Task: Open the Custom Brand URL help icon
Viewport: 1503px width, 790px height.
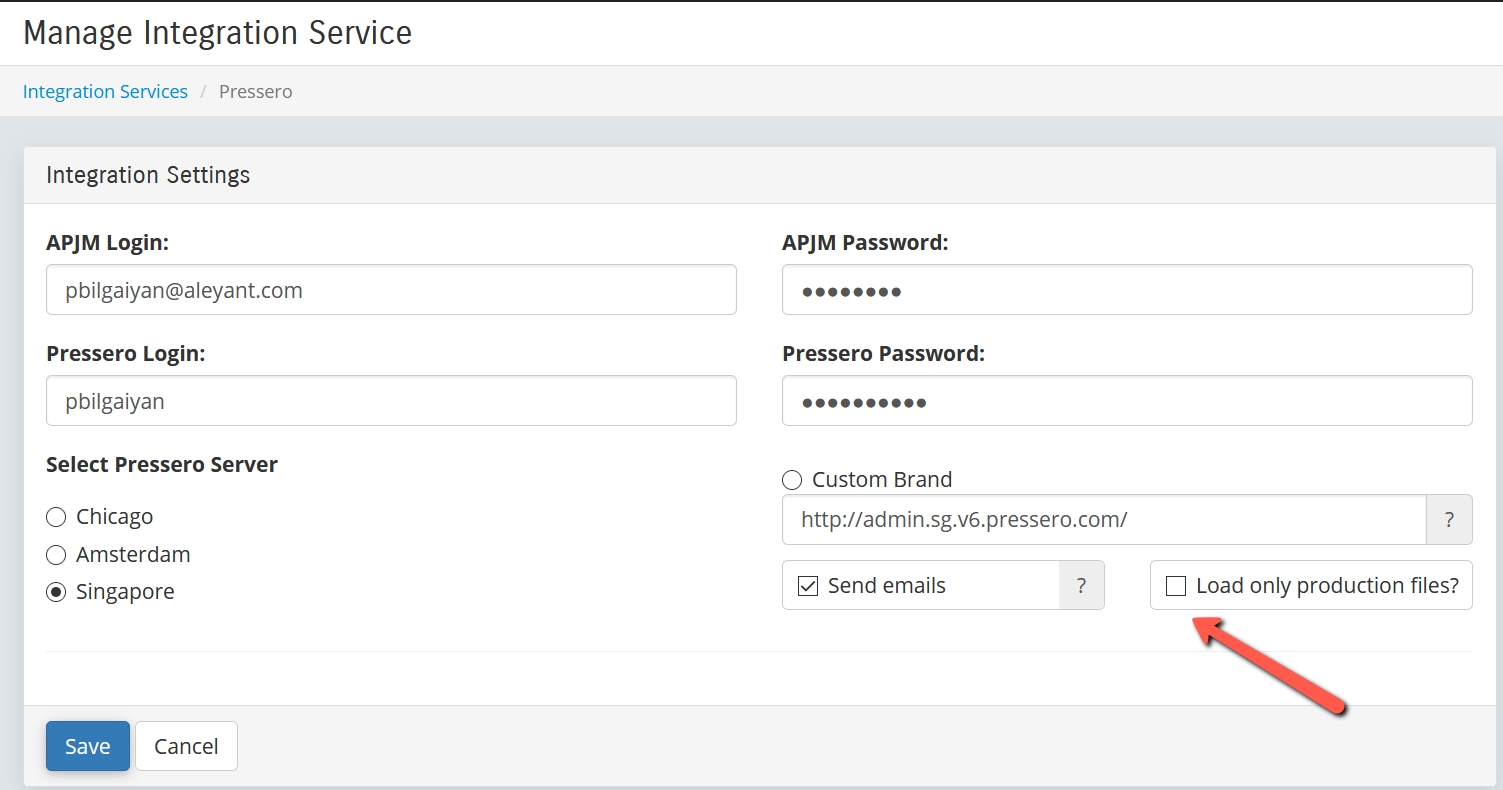Action: click(x=1449, y=520)
